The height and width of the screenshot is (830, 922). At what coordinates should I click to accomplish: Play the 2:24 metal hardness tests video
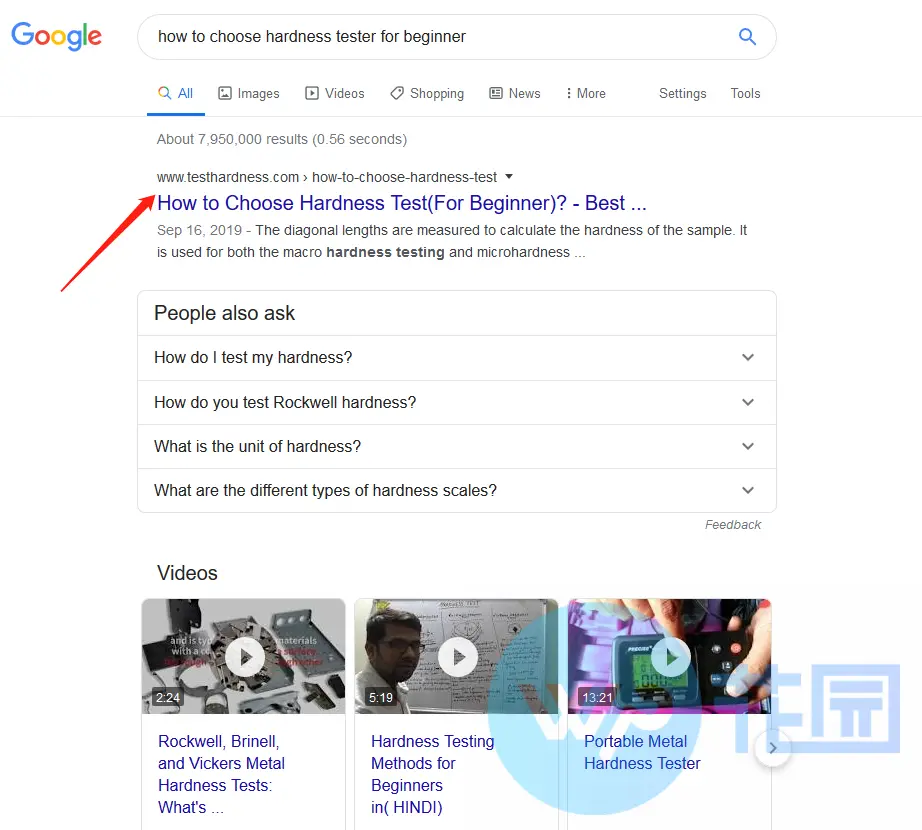click(x=243, y=656)
